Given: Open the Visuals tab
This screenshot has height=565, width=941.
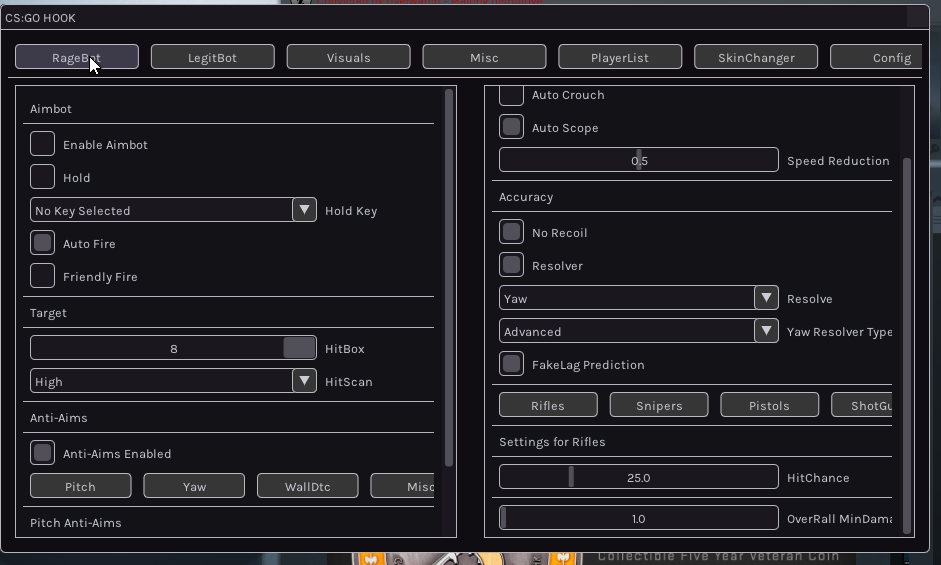Looking at the screenshot, I should click(349, 57).
